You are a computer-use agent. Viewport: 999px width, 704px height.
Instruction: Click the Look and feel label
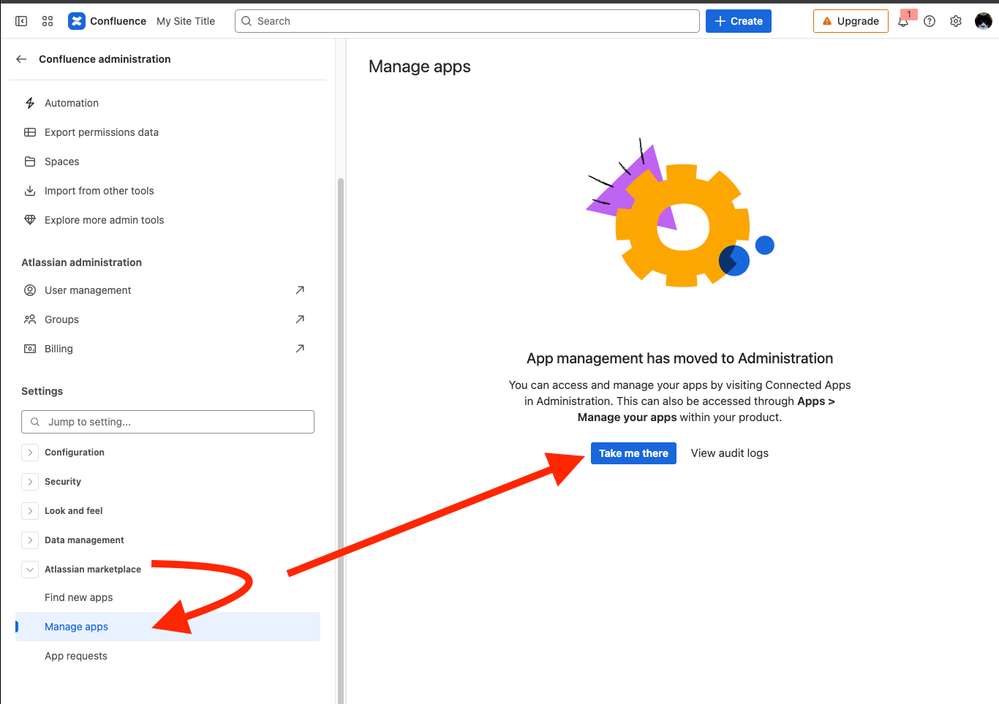[73, 511]
